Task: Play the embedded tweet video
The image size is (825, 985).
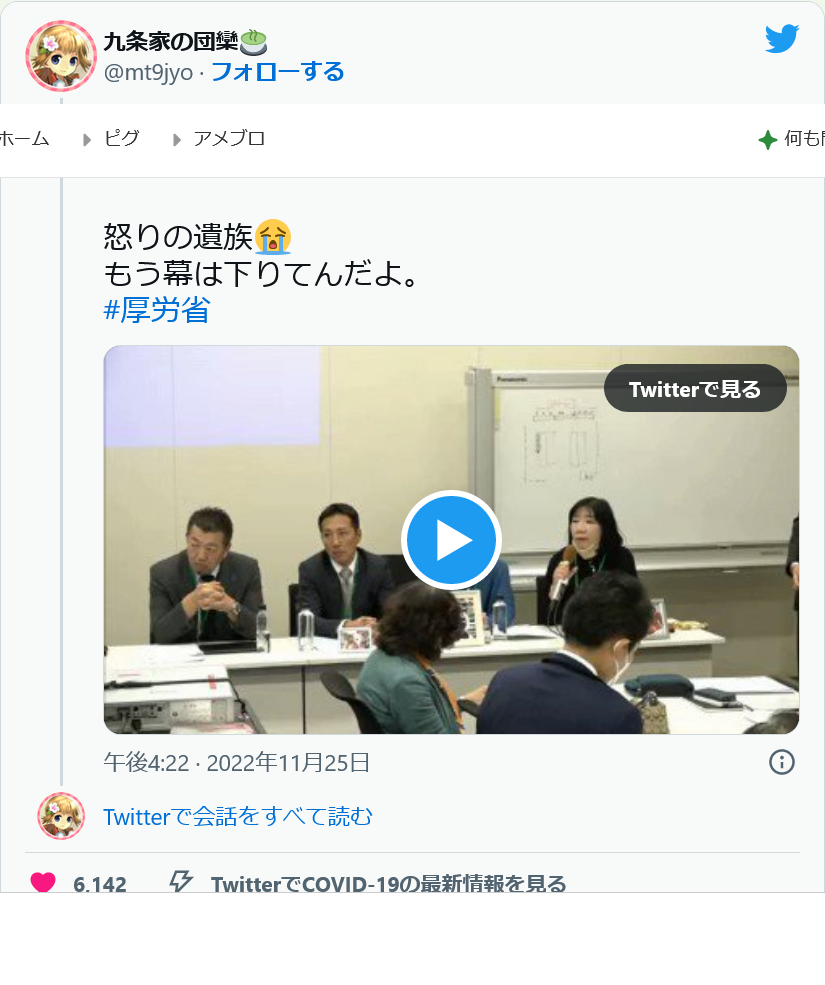Action: click(x=451, y=540)
